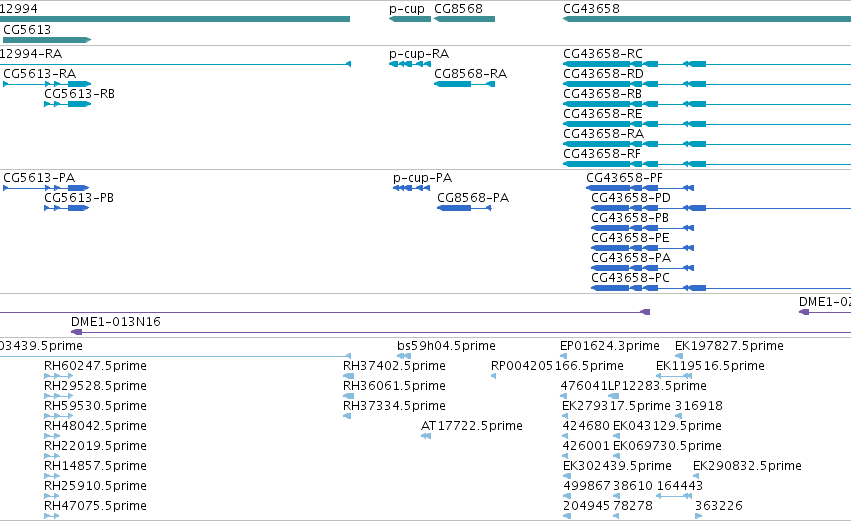
Task: Click EST RH22019.5prime
Action: click(95, 446)
